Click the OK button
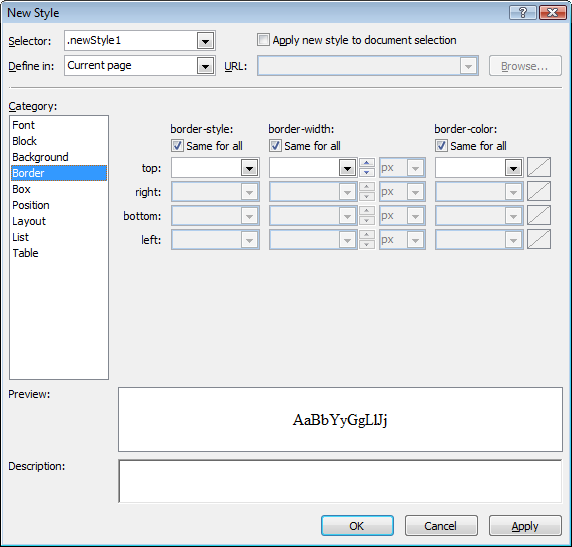 point(357,526)
